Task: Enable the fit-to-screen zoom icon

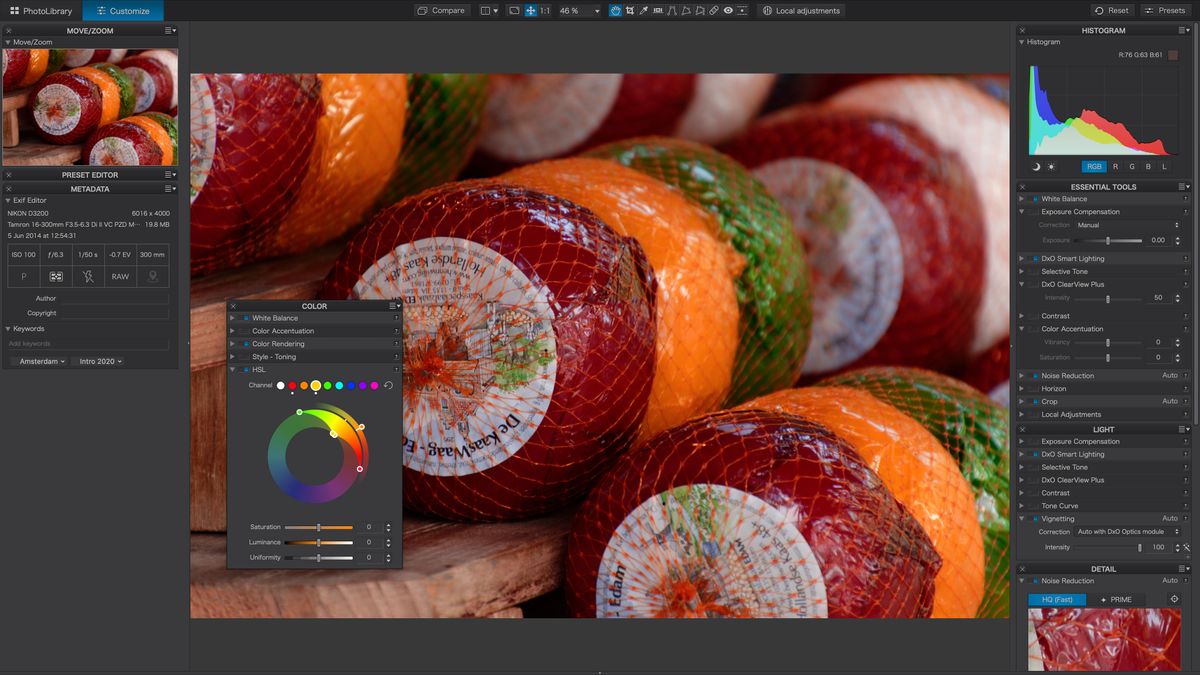Action: (x=514, y=10)
